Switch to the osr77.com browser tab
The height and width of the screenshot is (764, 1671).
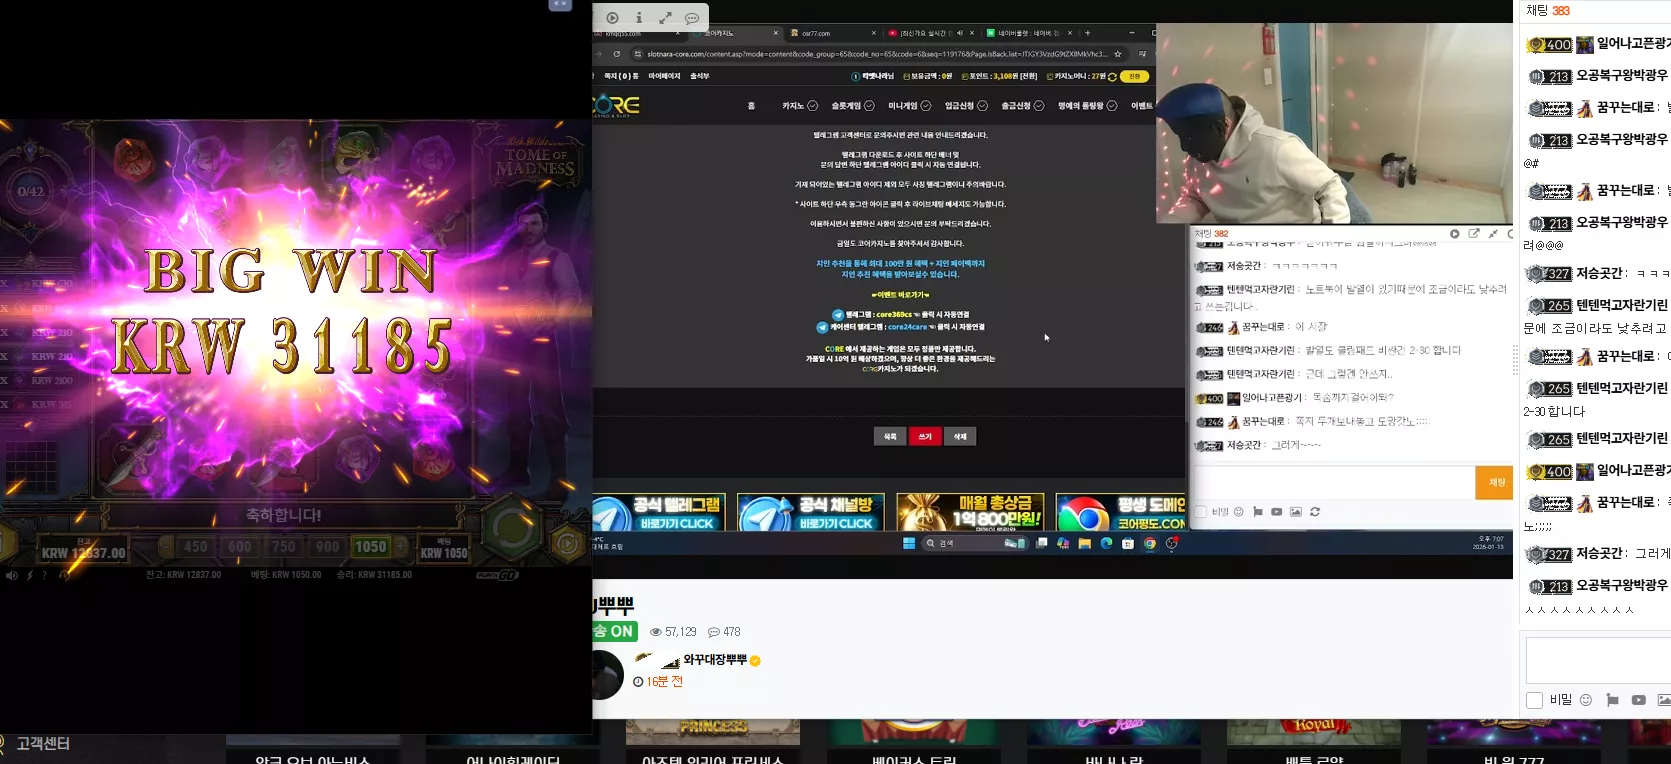[x=830, y=33]
